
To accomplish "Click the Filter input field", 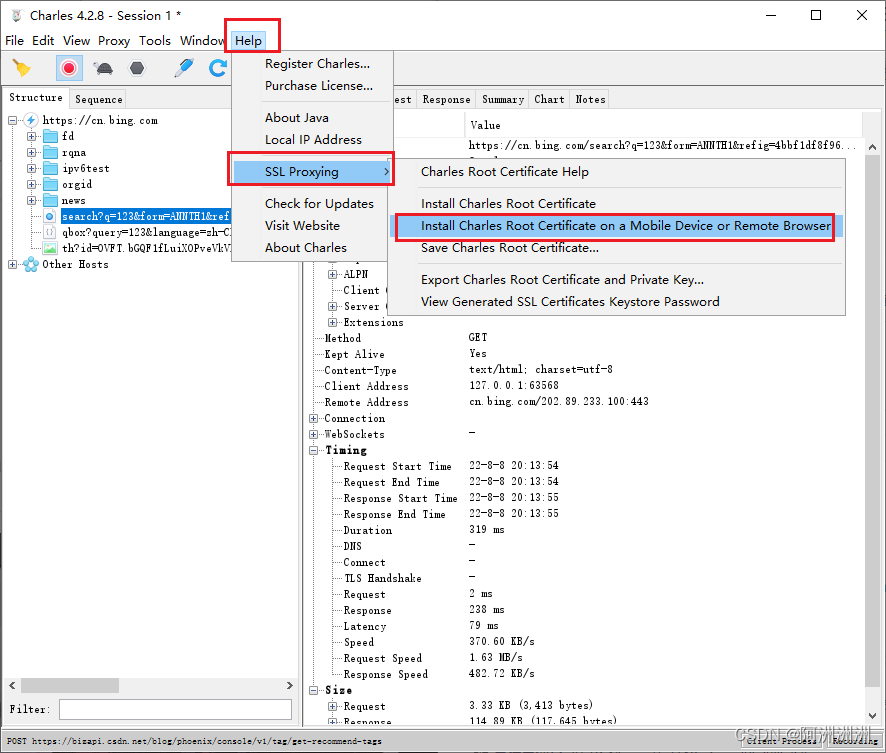I will (175, 710).
